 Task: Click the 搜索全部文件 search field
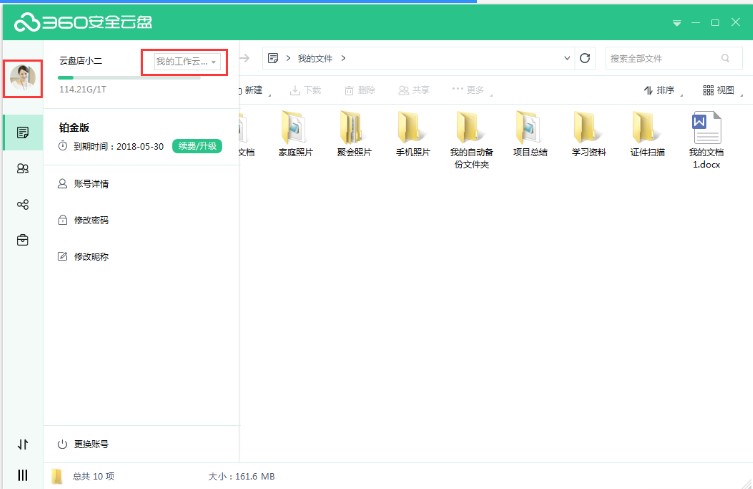(x=673, y=58)
